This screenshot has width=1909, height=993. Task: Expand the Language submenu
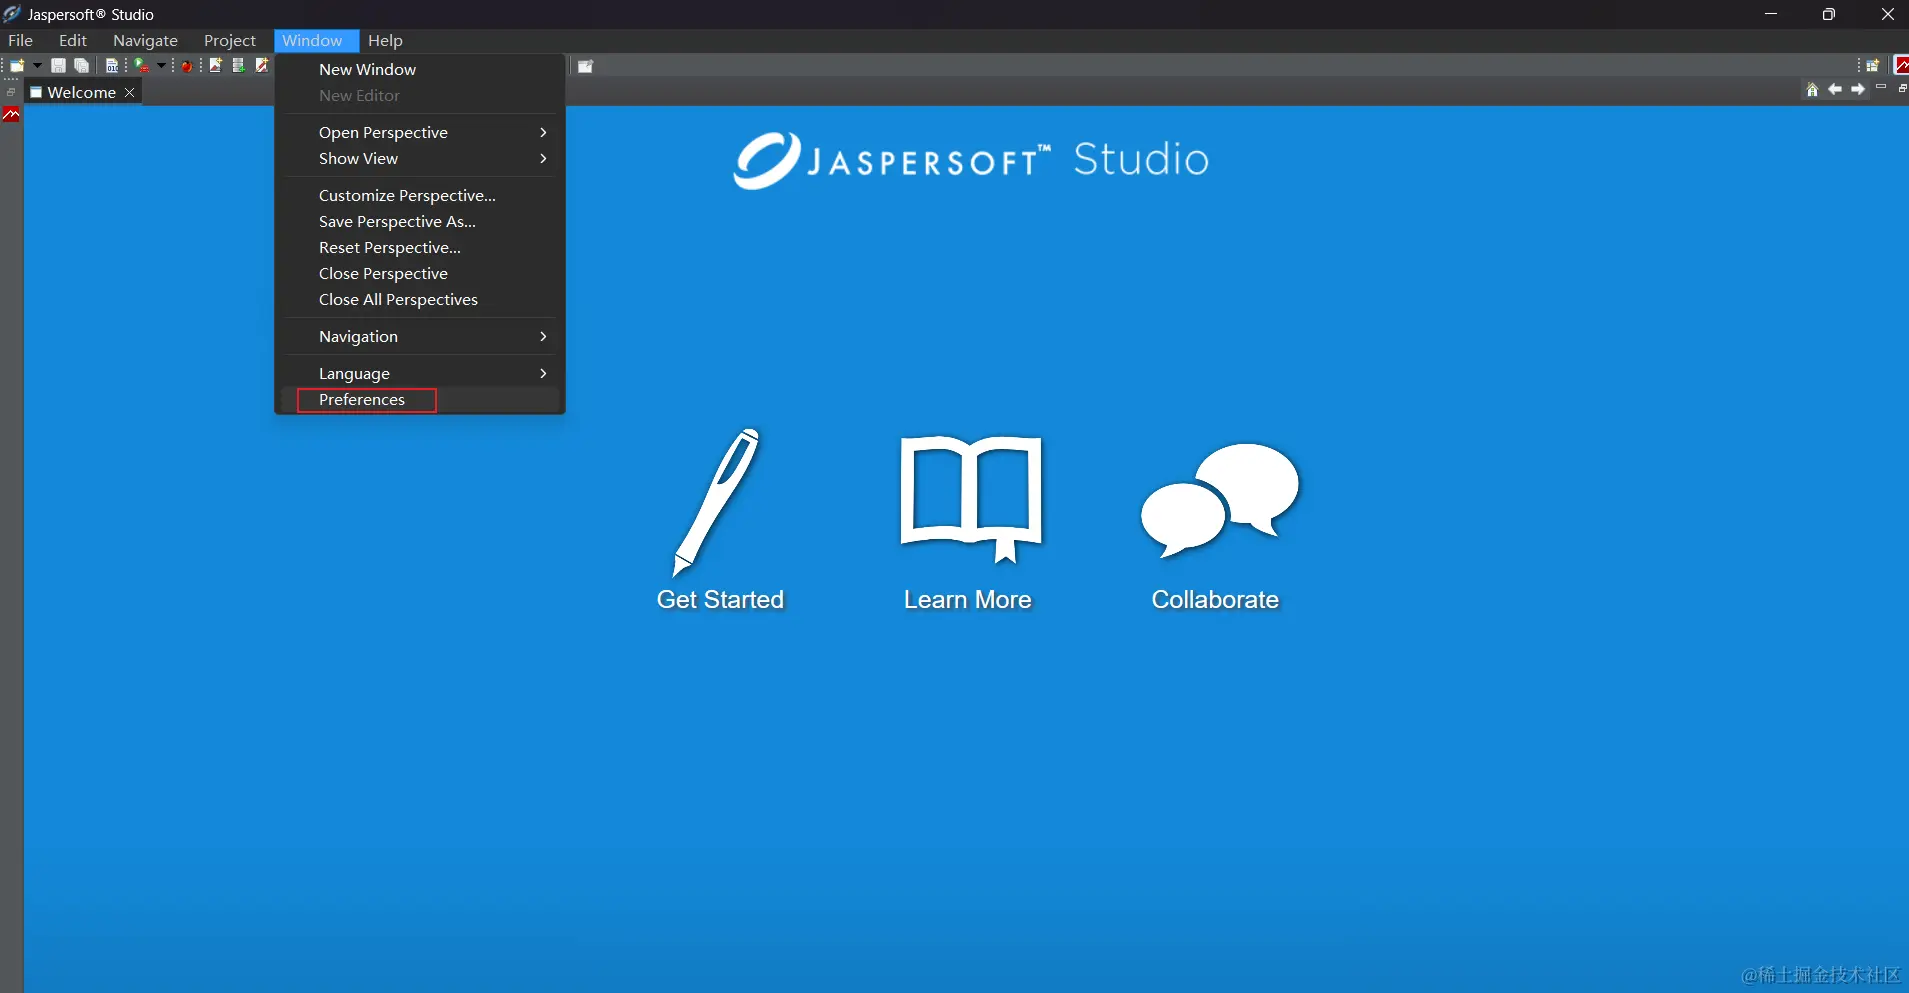[x=419, y=373]
